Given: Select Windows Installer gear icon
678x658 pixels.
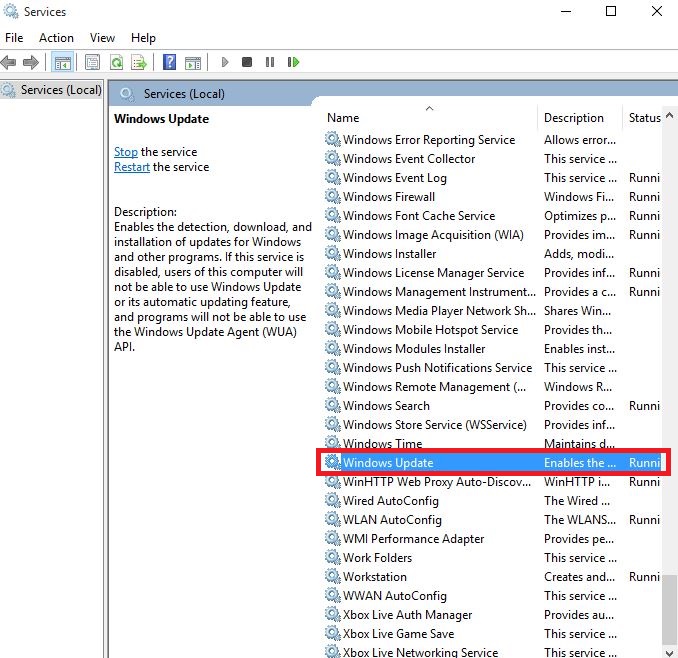Looking at the screenshot, I should click(333, 253).
